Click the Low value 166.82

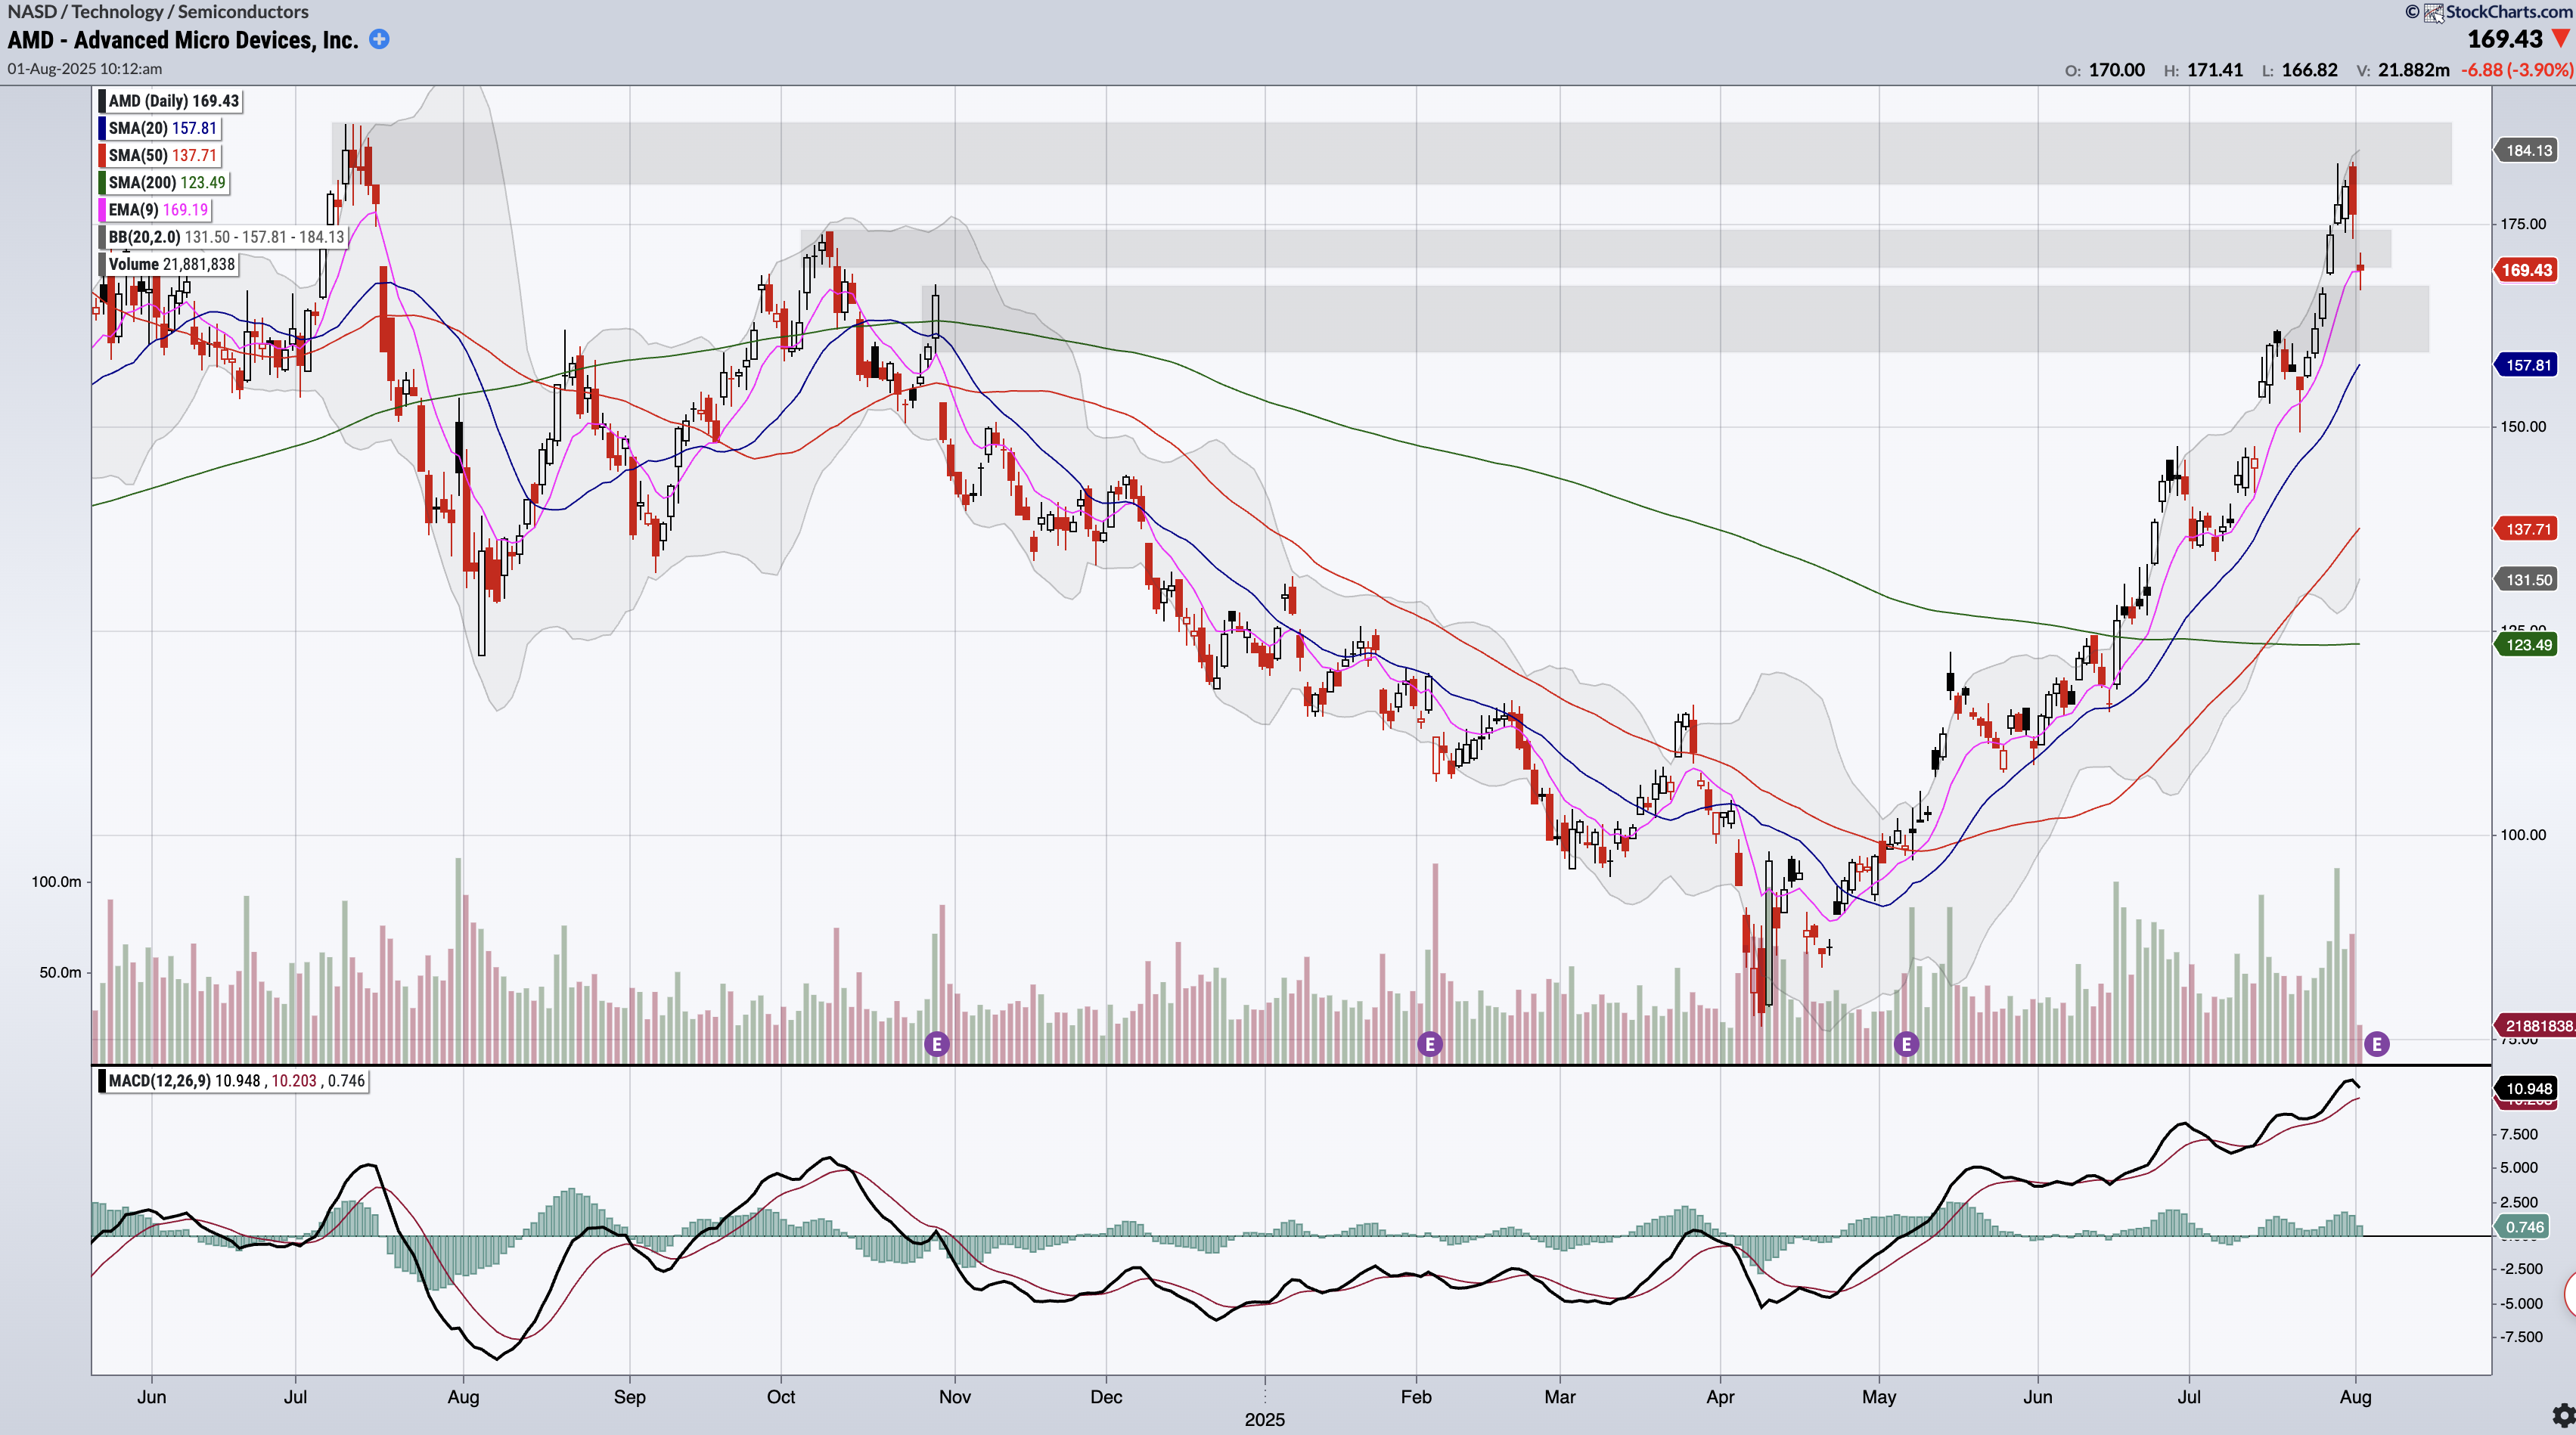click(2309, 70)
